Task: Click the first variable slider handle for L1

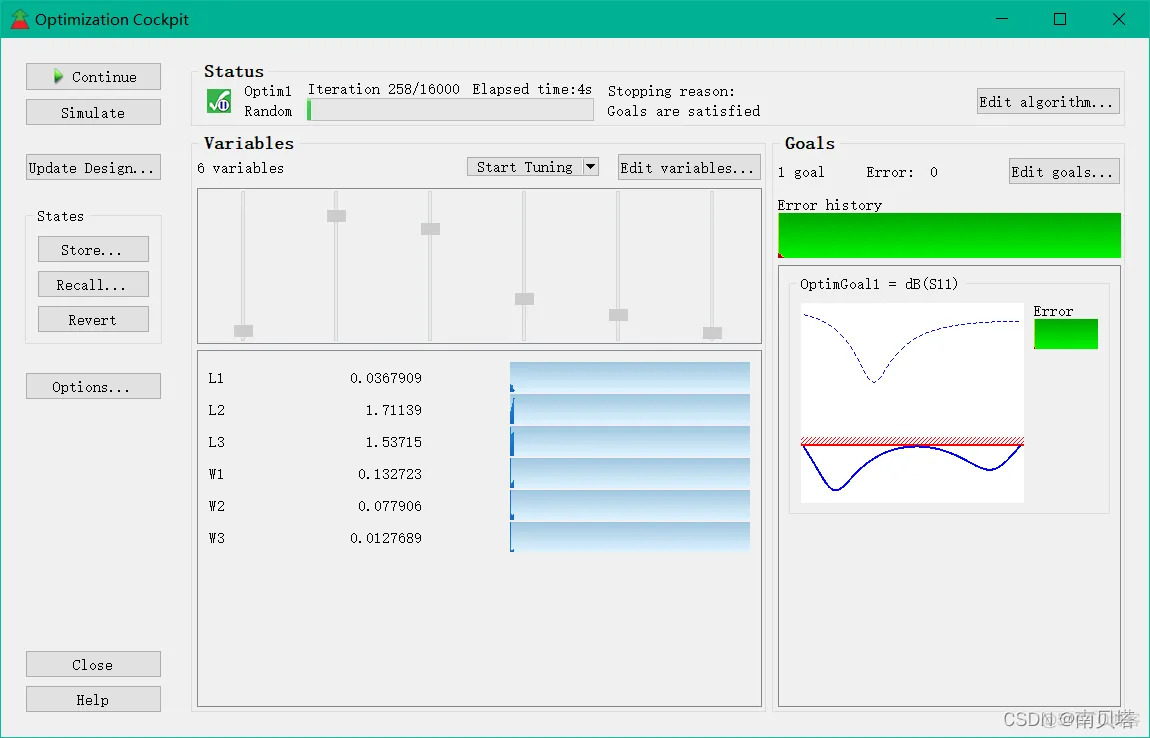Action: [243, 331]
